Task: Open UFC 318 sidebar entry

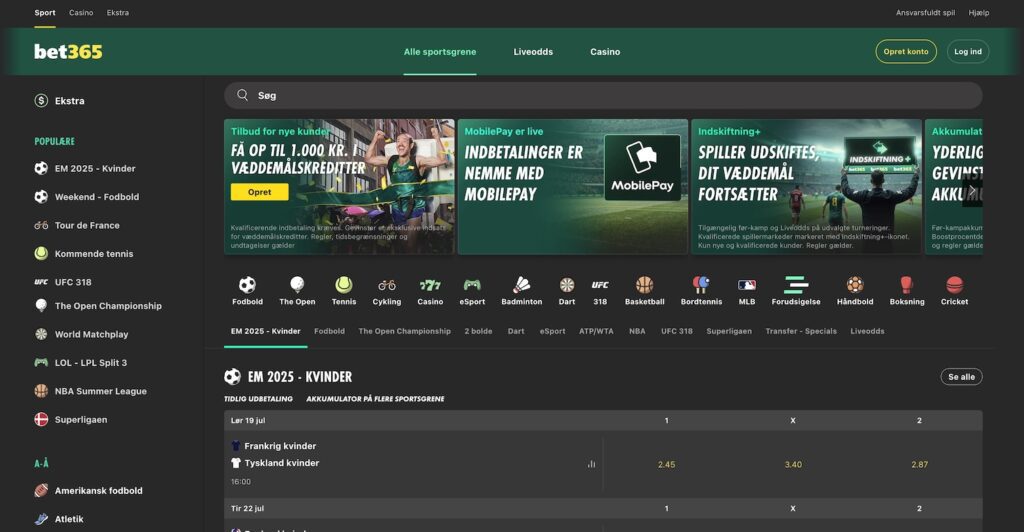Action: click(72, 282)
